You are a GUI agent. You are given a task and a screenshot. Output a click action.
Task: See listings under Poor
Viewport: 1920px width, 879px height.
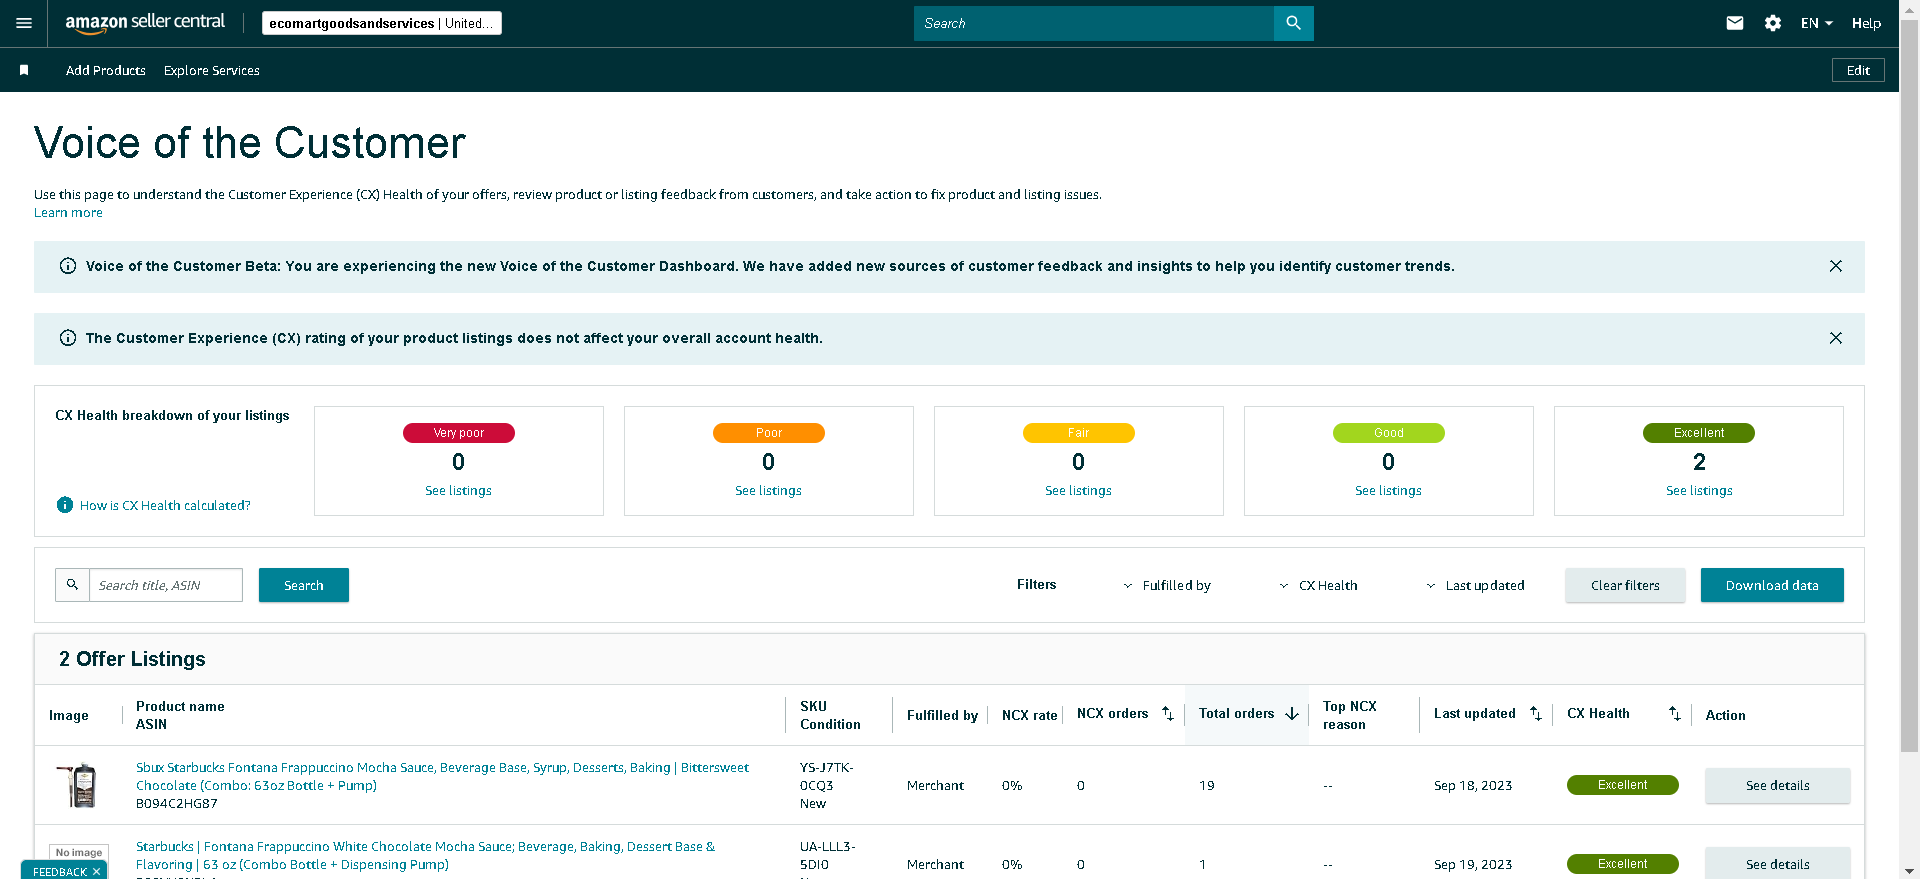pos(768,490)
